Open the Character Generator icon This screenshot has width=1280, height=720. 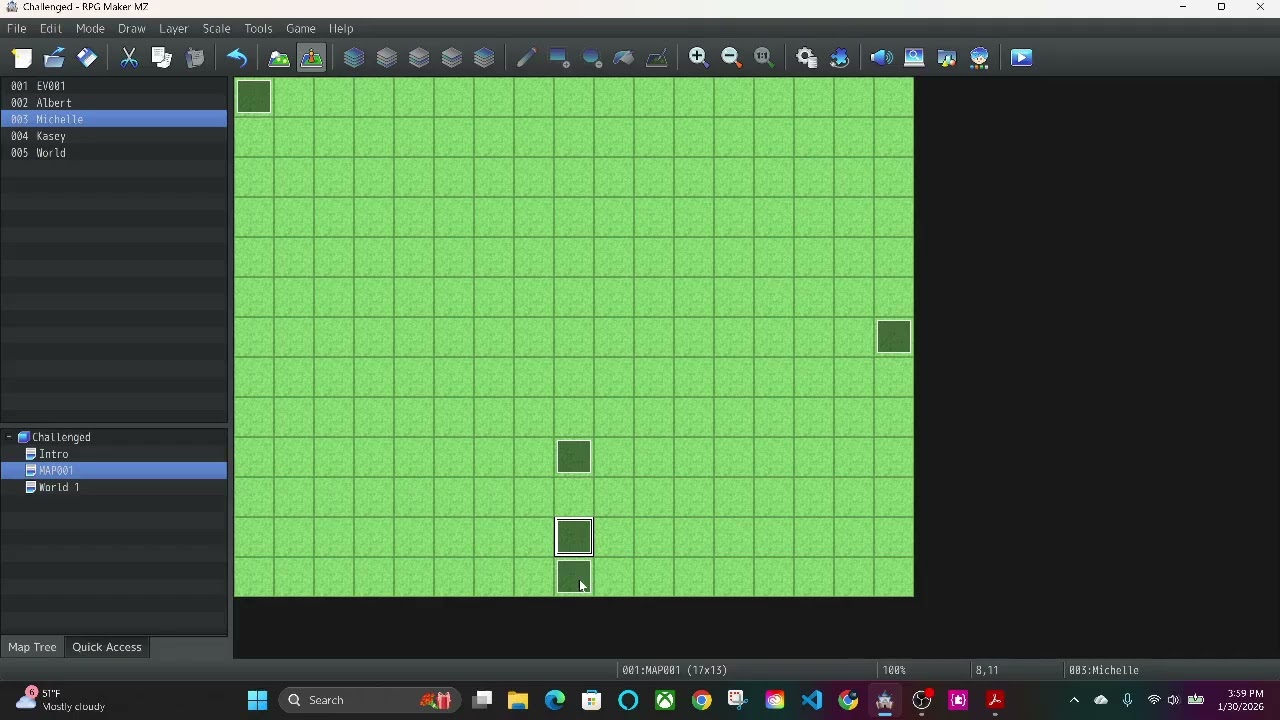[x=980, y=58]
